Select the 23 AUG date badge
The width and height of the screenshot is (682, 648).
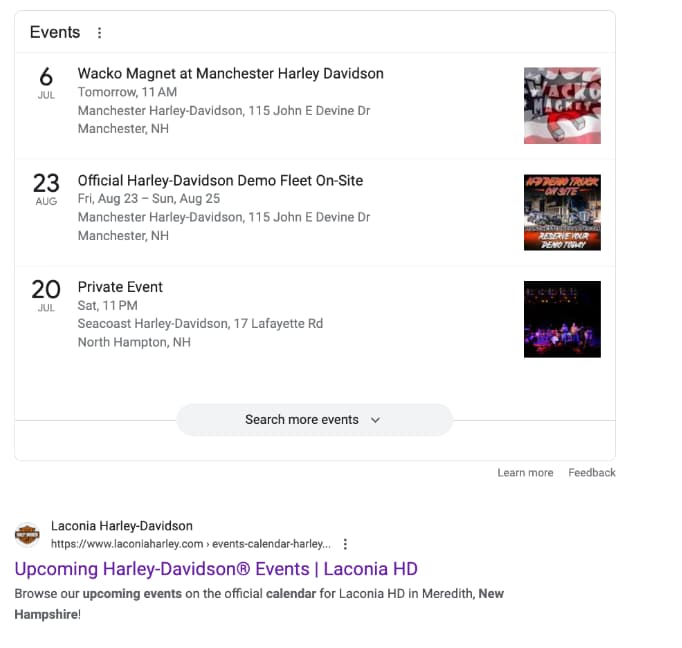tap(46, 189)
